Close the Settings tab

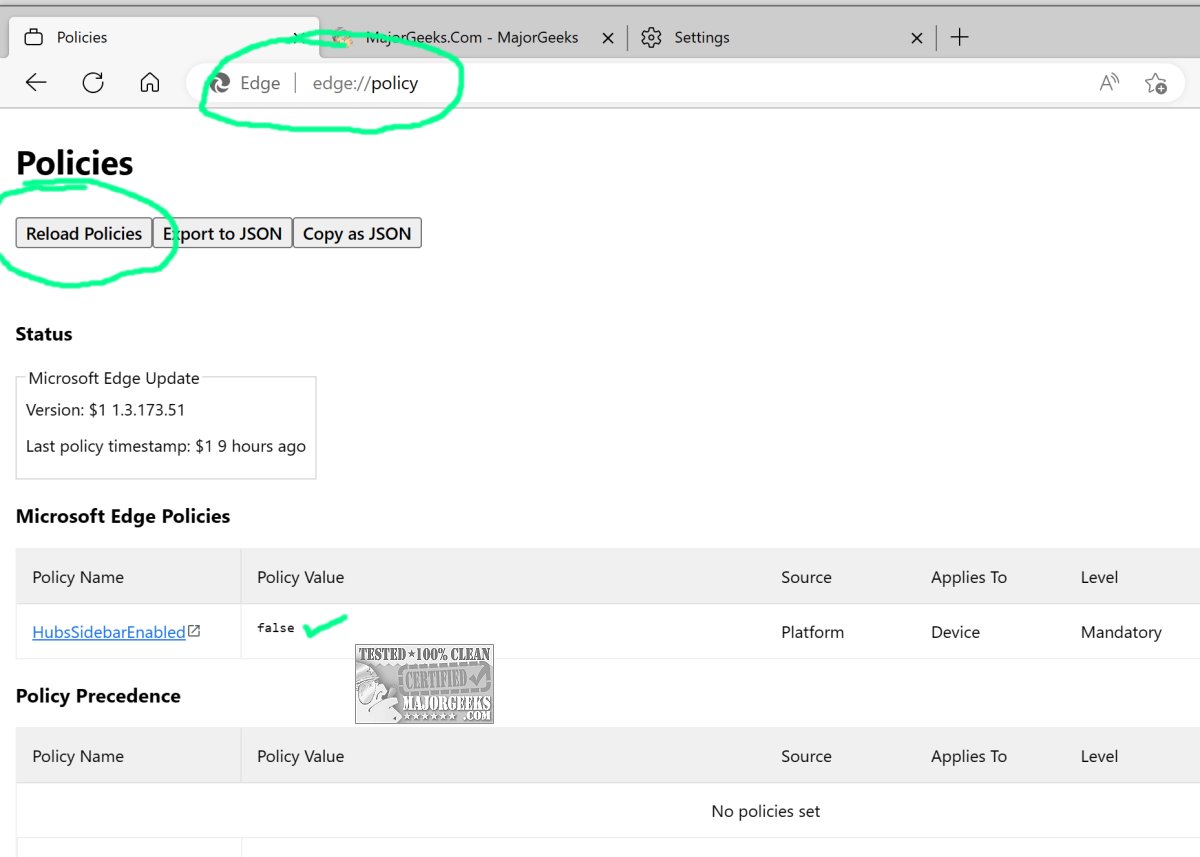click(x=917, y=38)
